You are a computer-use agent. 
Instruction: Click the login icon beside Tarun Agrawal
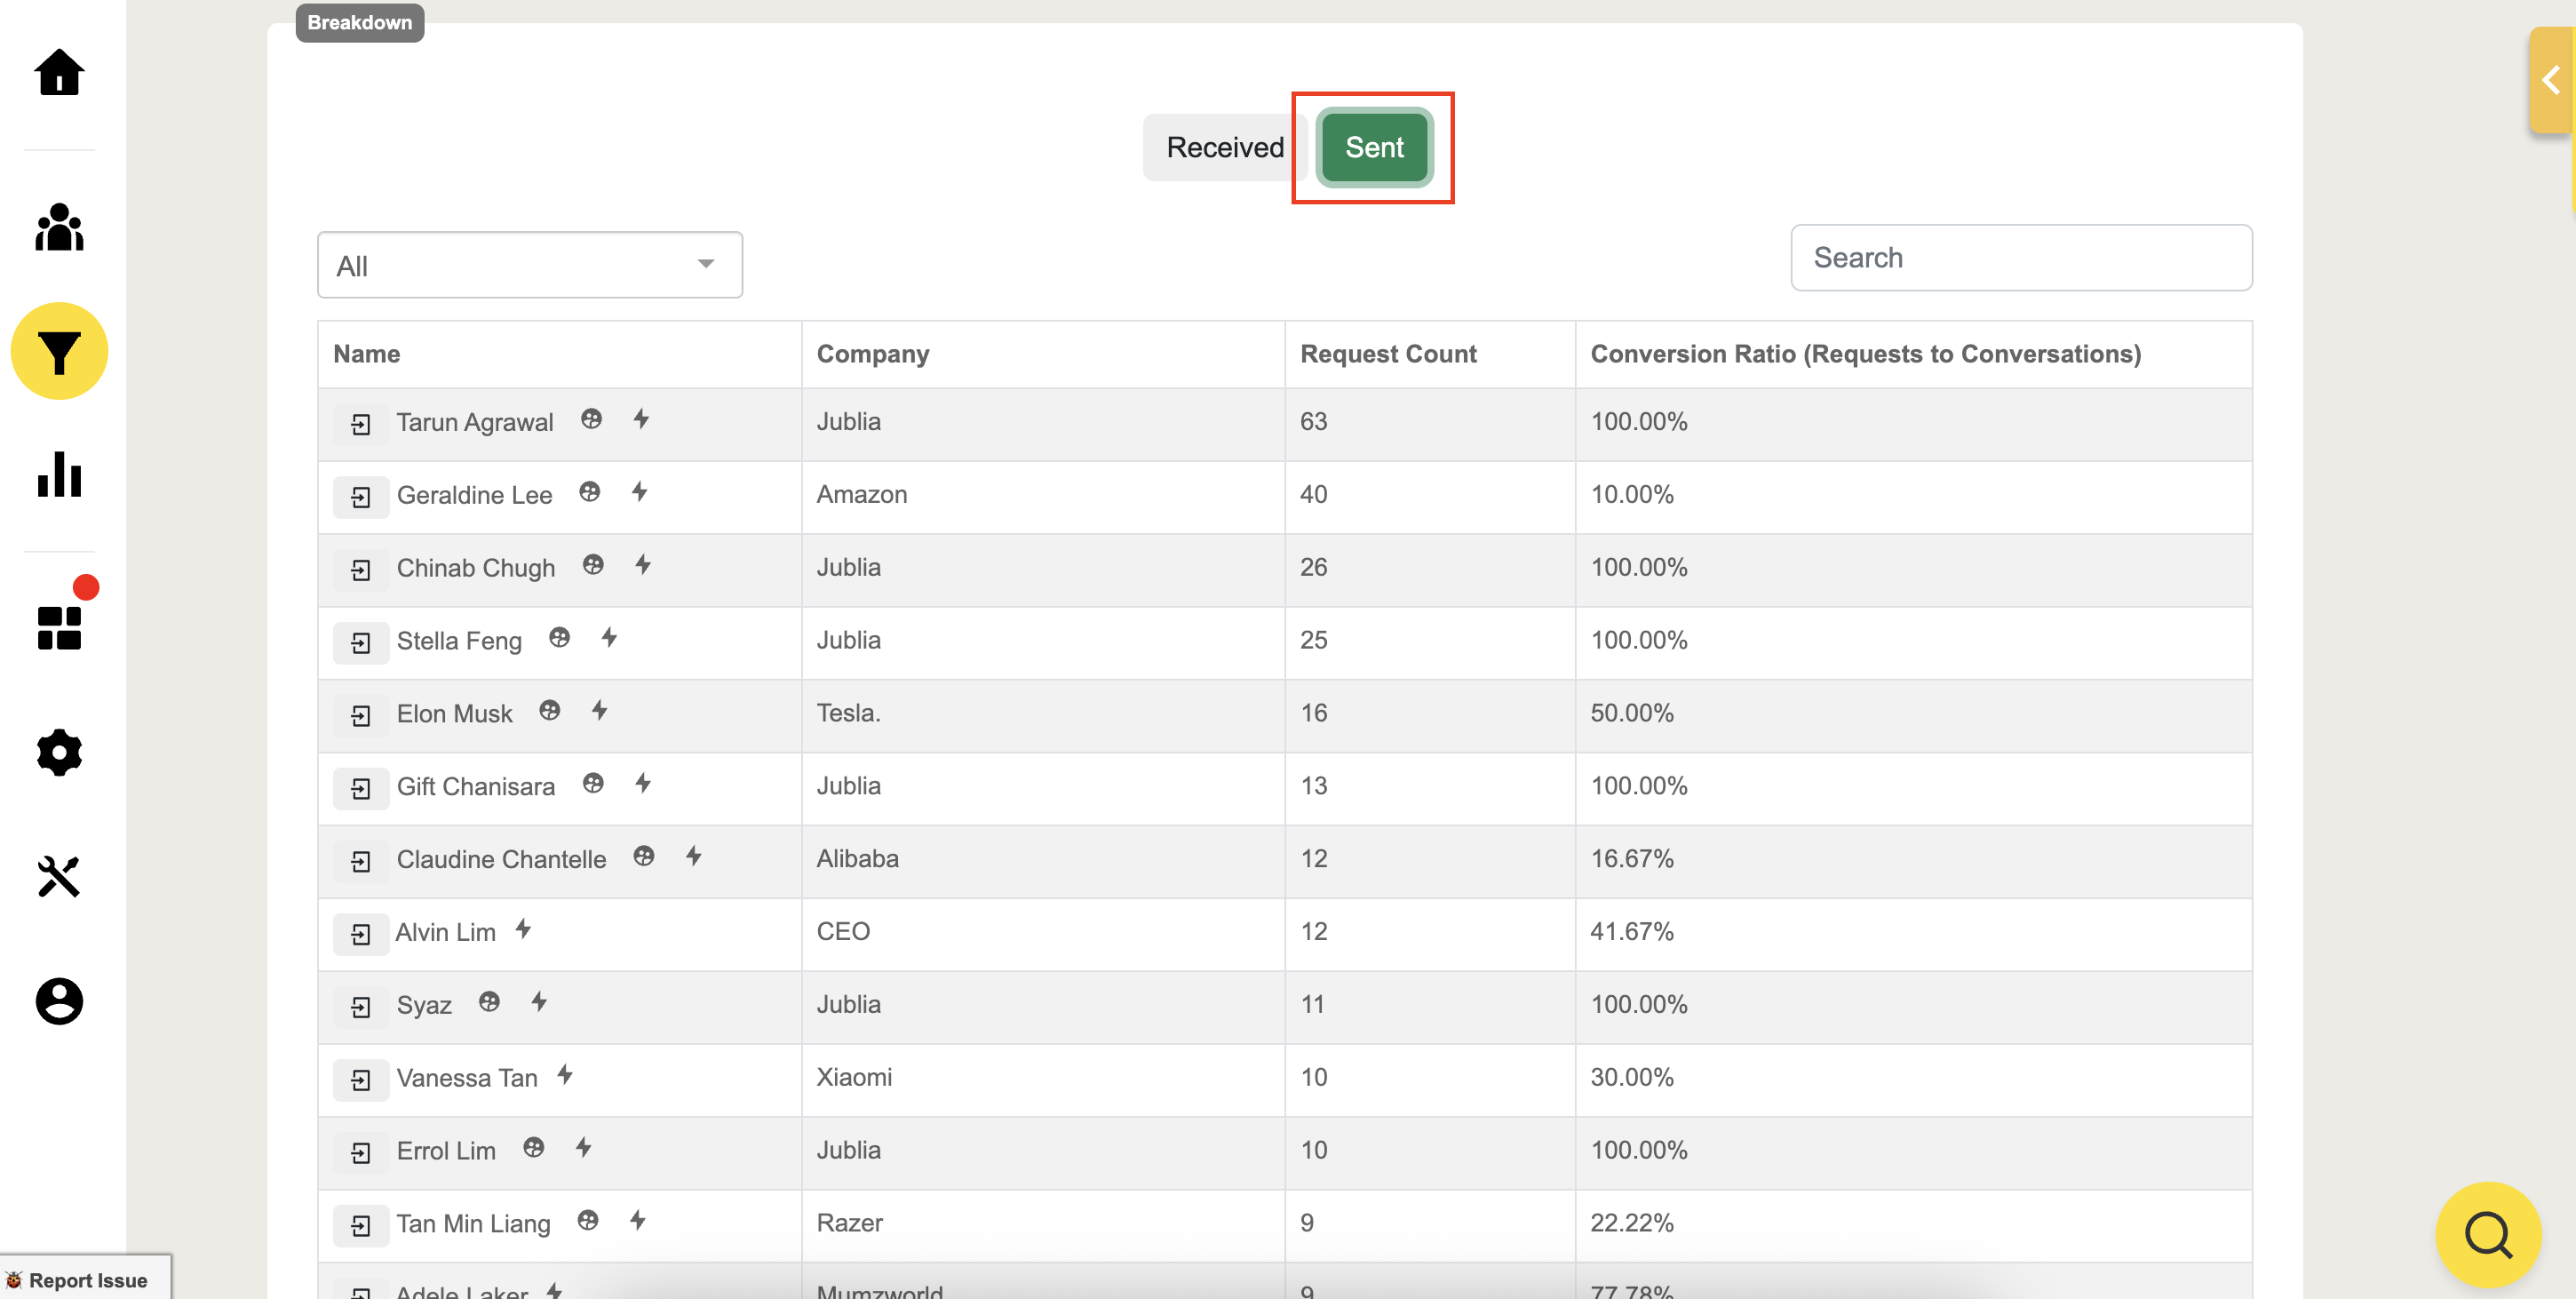(361, 424)
